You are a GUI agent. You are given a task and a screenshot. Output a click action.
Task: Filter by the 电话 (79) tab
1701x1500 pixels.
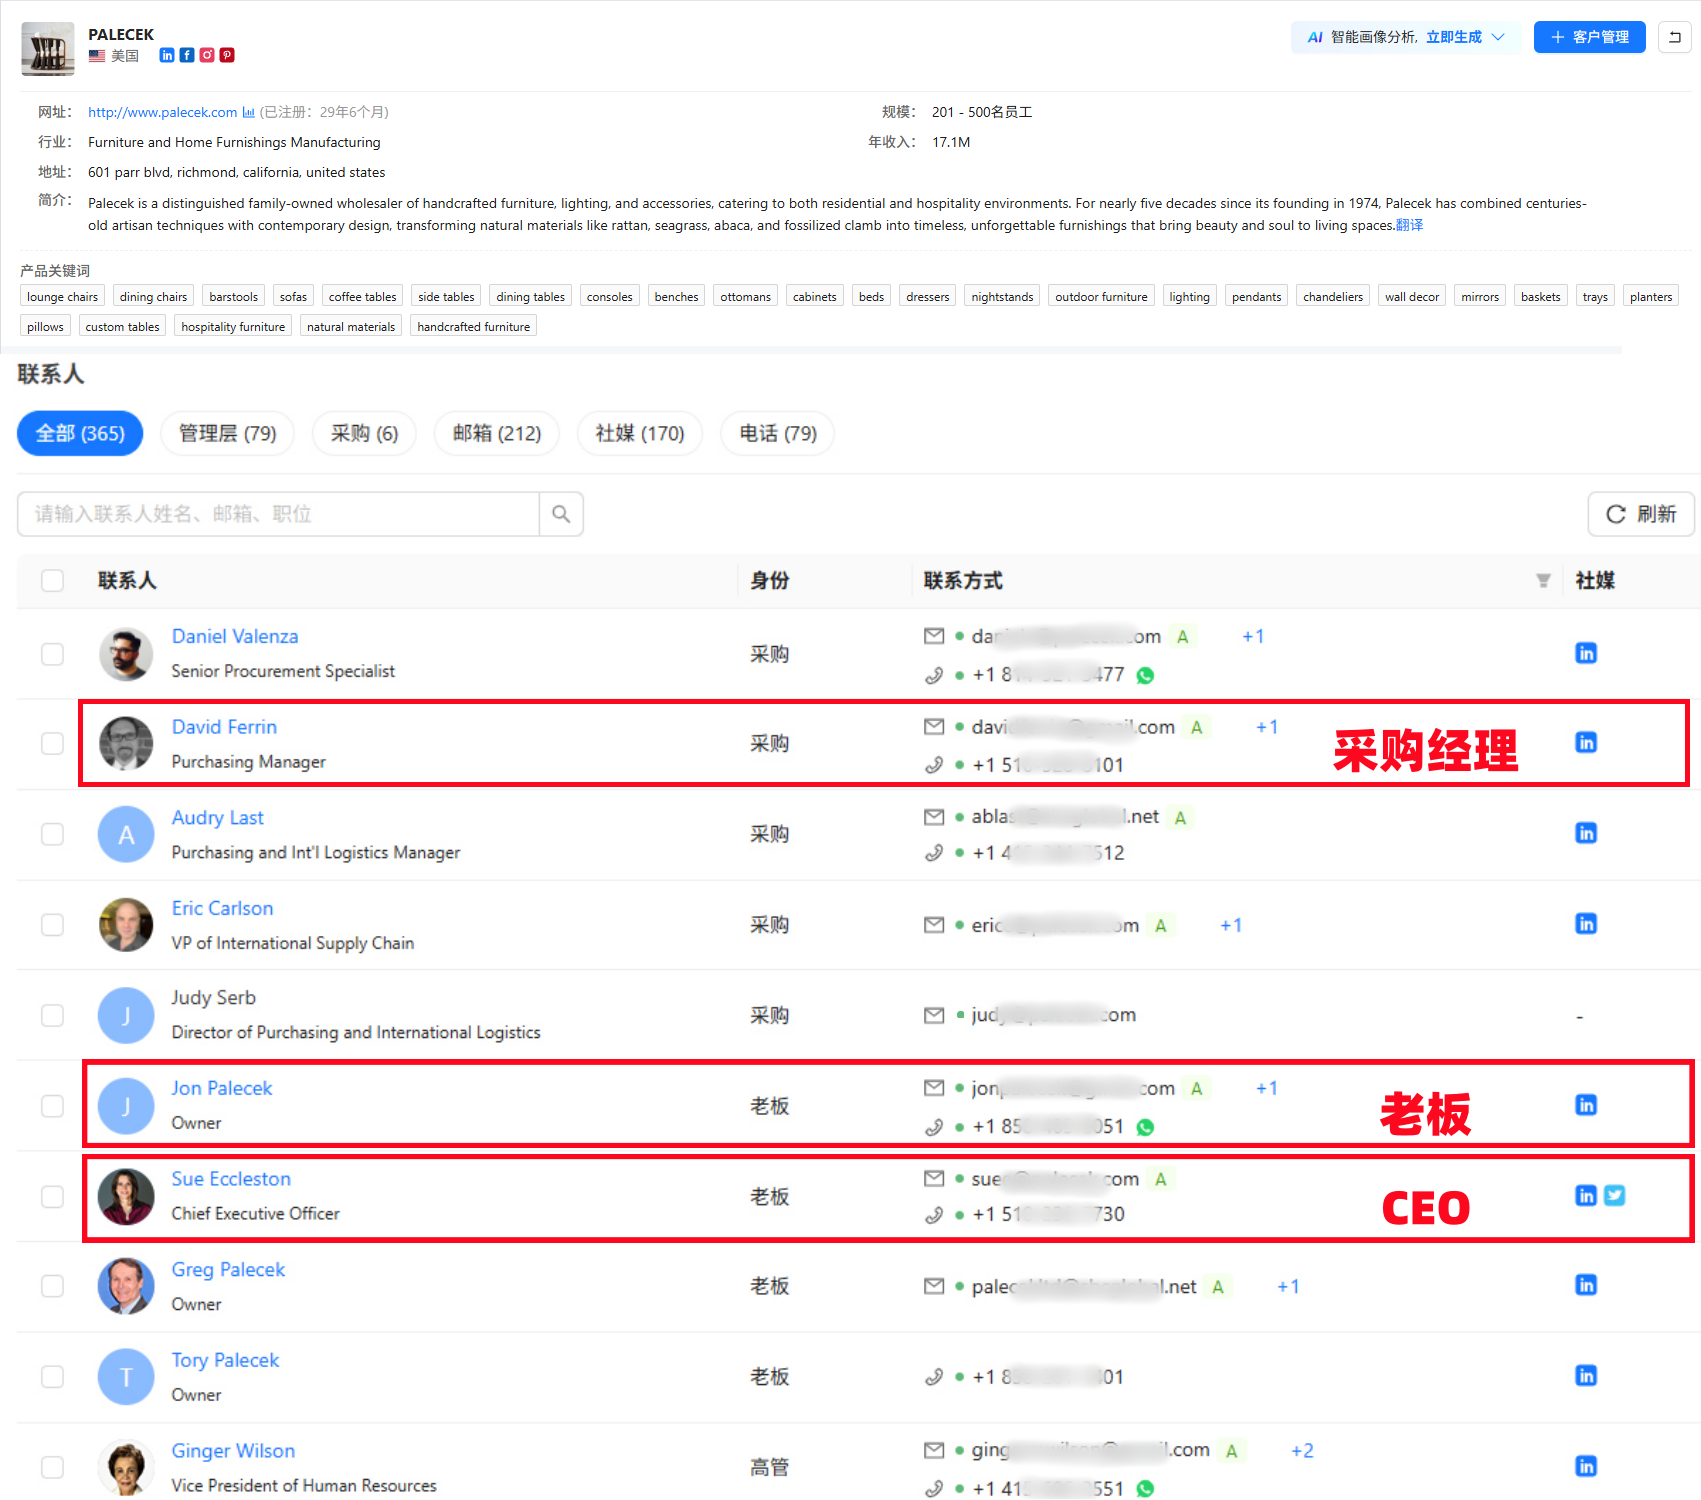pos(778,434)
